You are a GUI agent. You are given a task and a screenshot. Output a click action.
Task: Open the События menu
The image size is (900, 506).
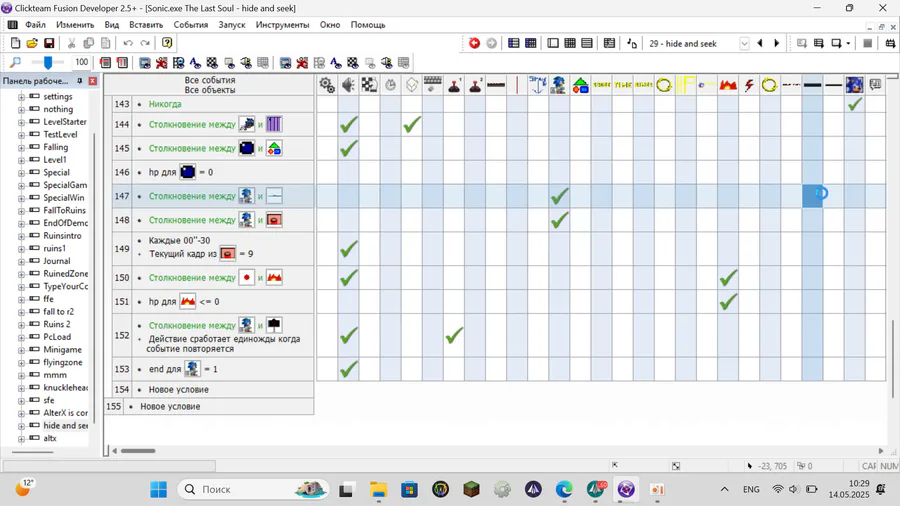(191, 25)
